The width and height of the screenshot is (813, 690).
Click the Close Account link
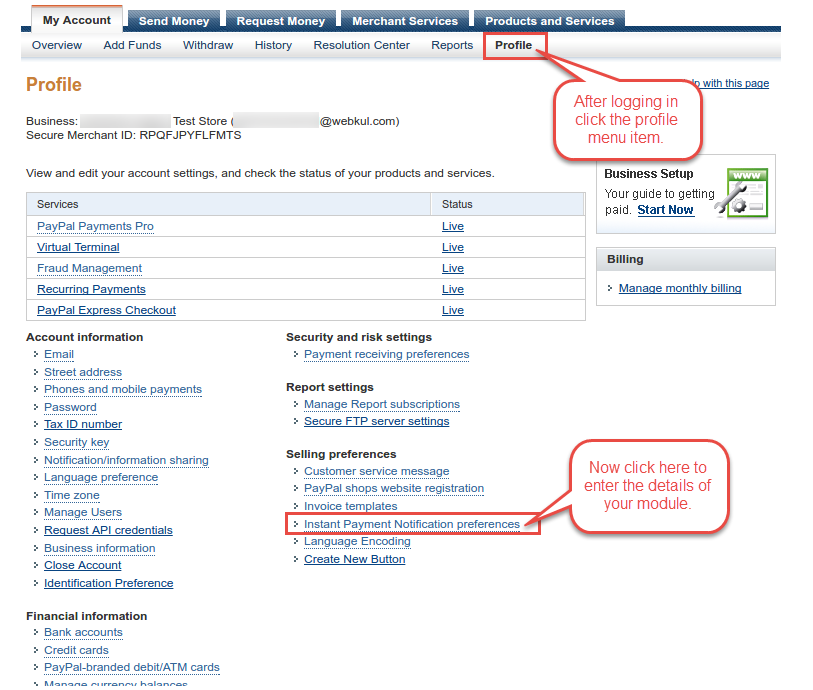click(x=83, y=566)
